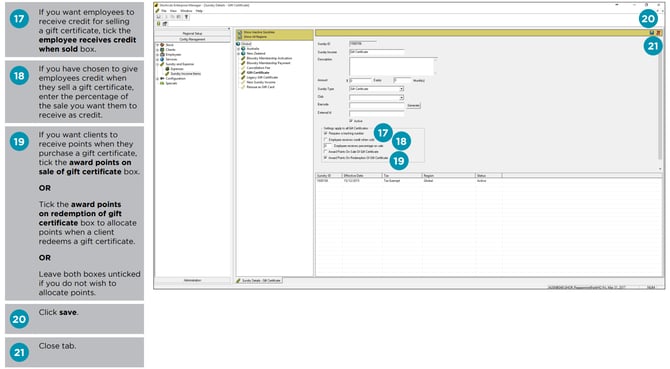670x369 pixels.
Task: Tick Employee receives credit when sold checkbox
Action: coord(326,140)
